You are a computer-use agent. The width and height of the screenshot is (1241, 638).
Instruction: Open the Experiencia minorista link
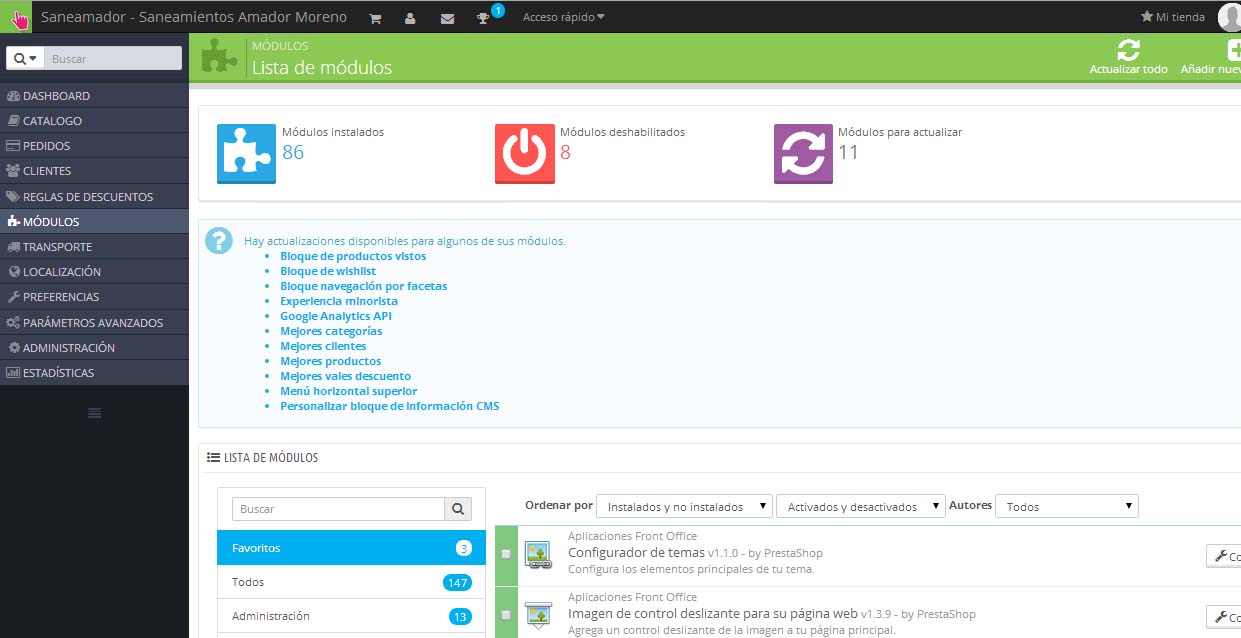(339, 301)
